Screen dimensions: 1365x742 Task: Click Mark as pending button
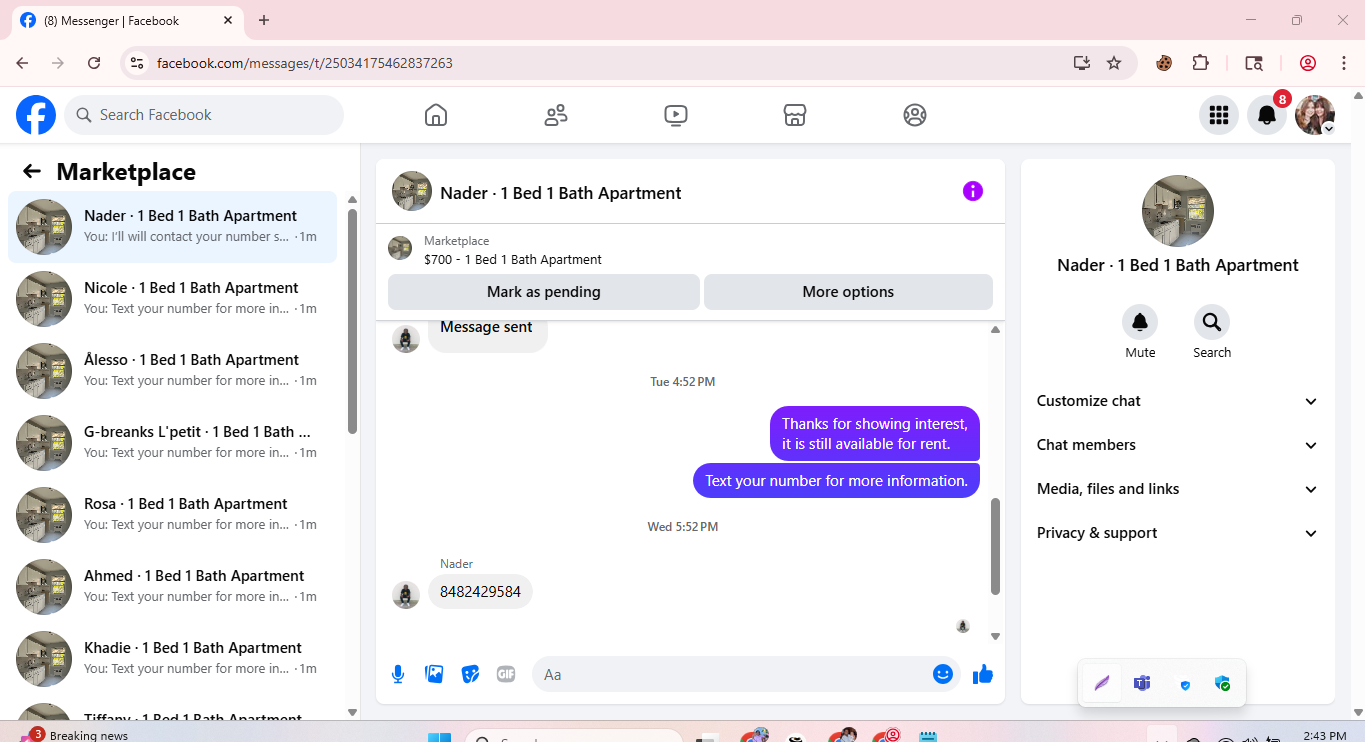(x=544, y=292)
